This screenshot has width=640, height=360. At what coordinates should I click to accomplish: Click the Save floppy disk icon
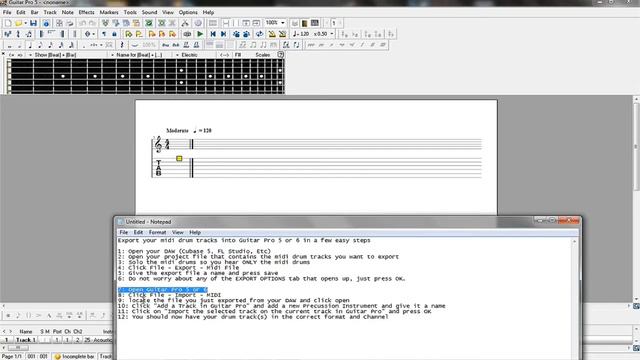point(33,23)
